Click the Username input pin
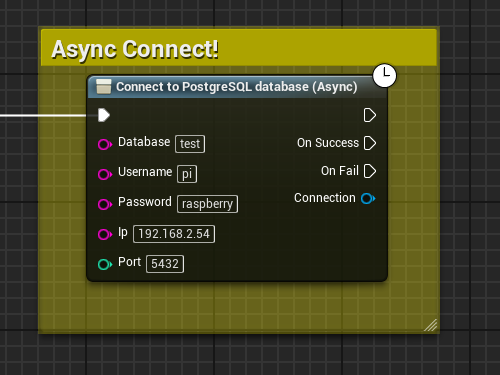500x375 pixels. 105,174
